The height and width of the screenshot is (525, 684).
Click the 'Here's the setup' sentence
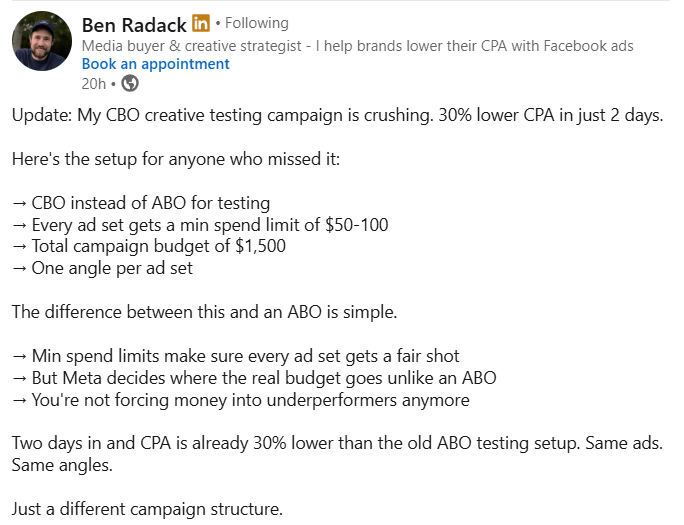click(176, 159)
